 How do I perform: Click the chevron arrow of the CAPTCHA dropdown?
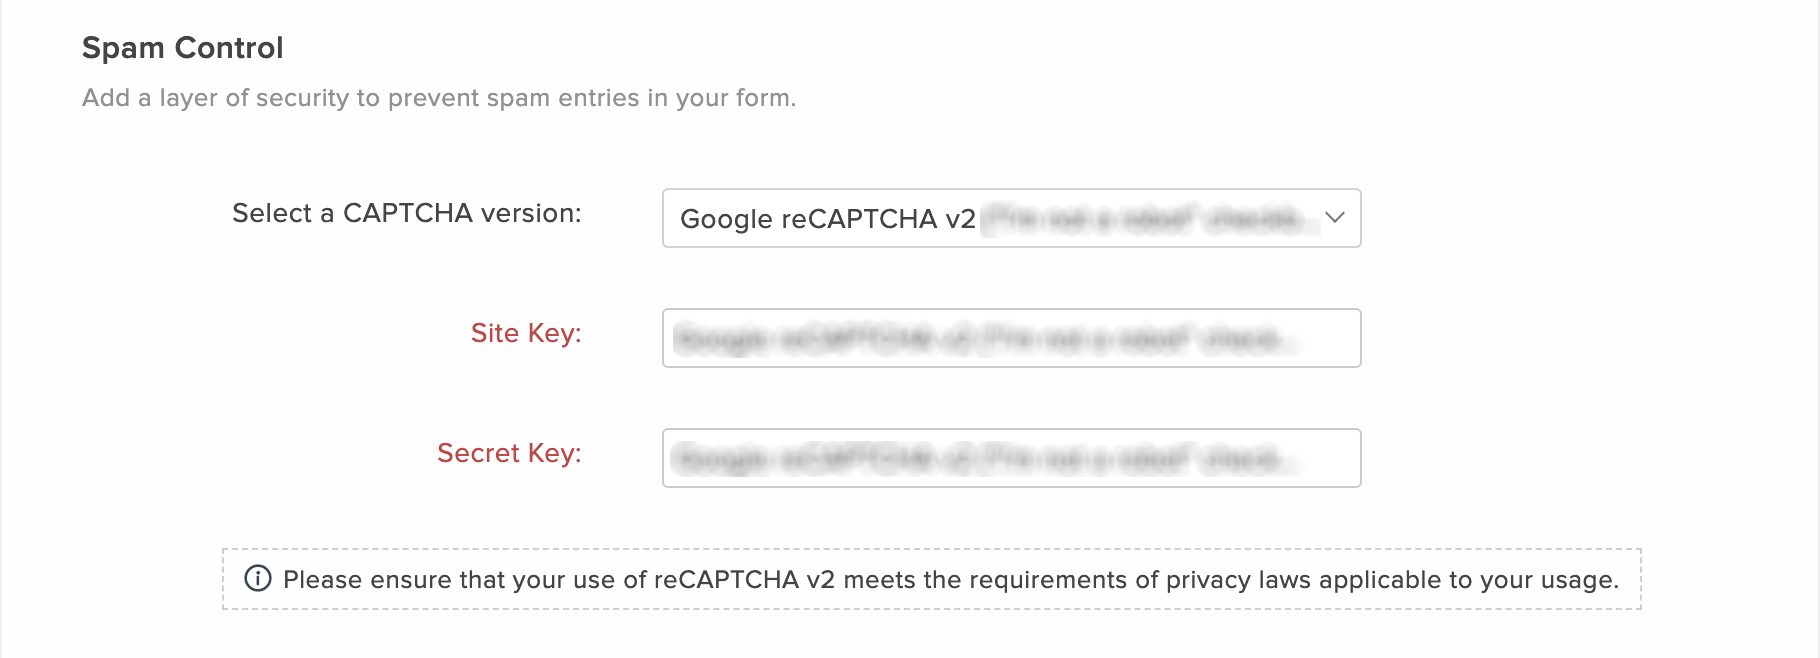click(1334, 217)
